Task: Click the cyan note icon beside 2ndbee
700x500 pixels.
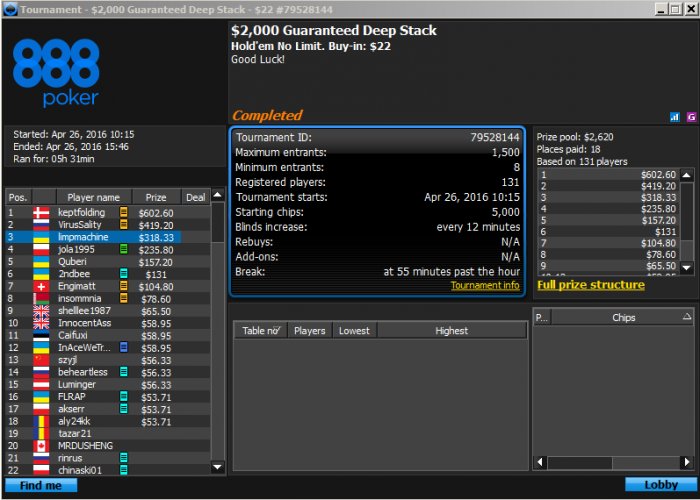Action: point(124,273)
